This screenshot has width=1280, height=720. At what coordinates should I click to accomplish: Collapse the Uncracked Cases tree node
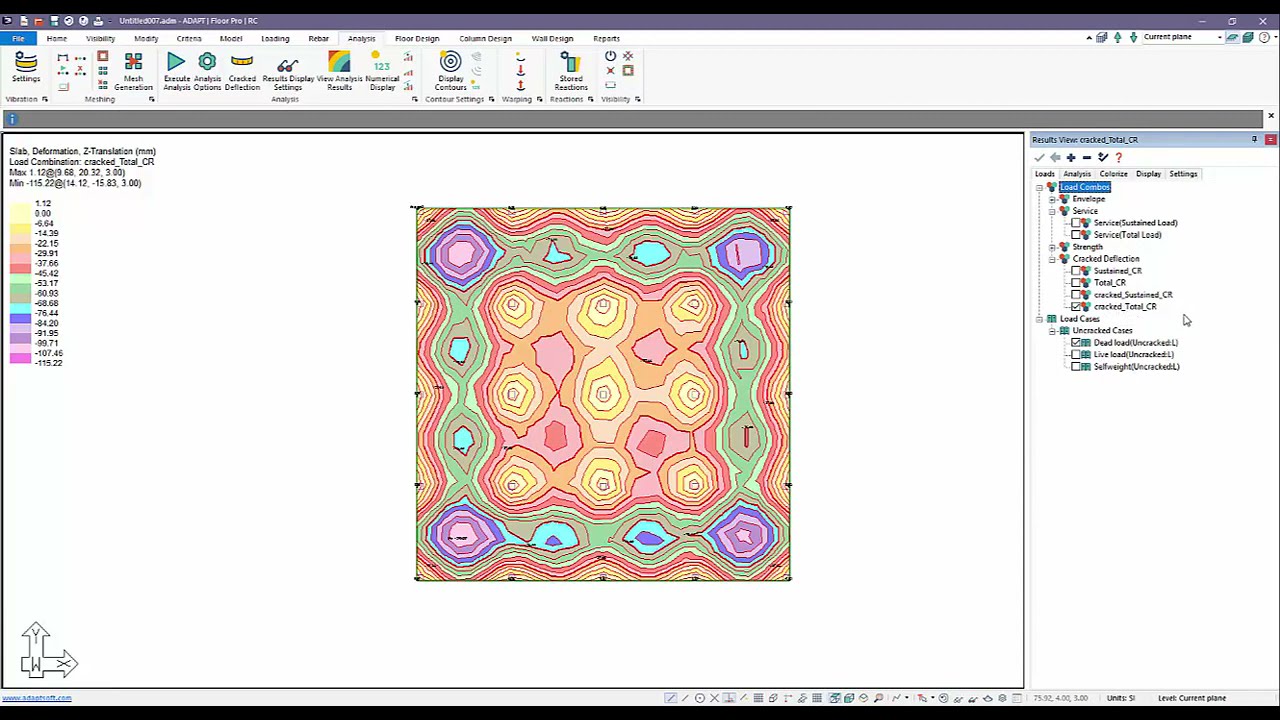(1052, 331)
